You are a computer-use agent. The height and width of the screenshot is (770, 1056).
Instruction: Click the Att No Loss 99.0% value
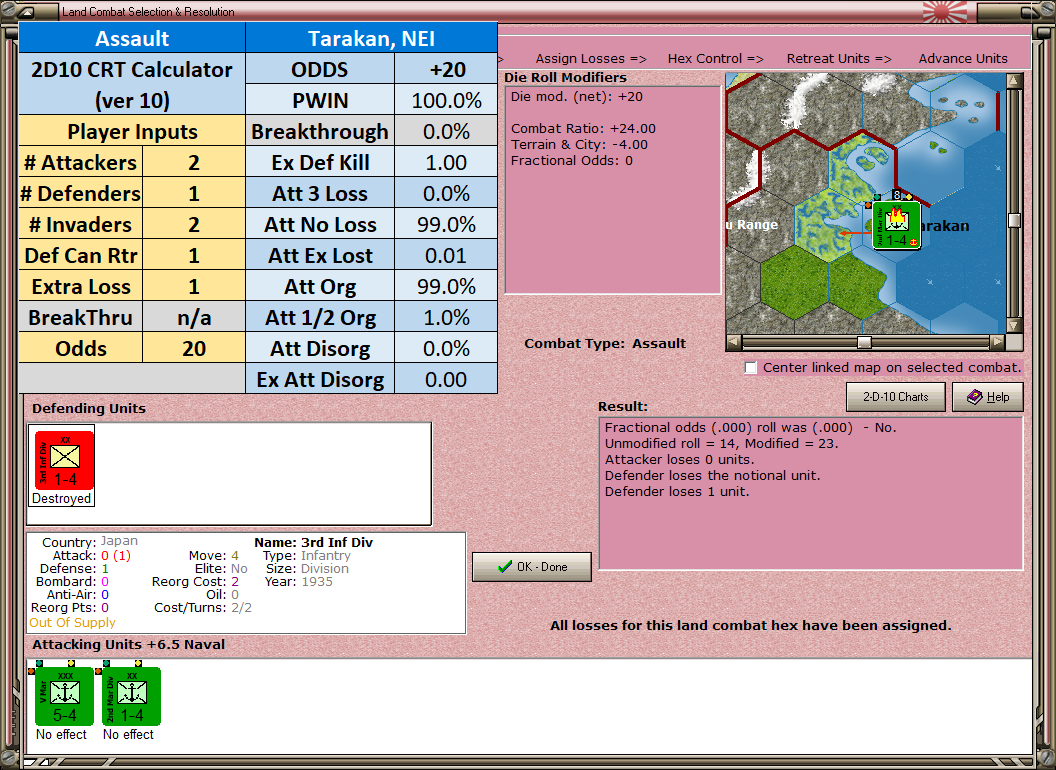pos(446,224)
